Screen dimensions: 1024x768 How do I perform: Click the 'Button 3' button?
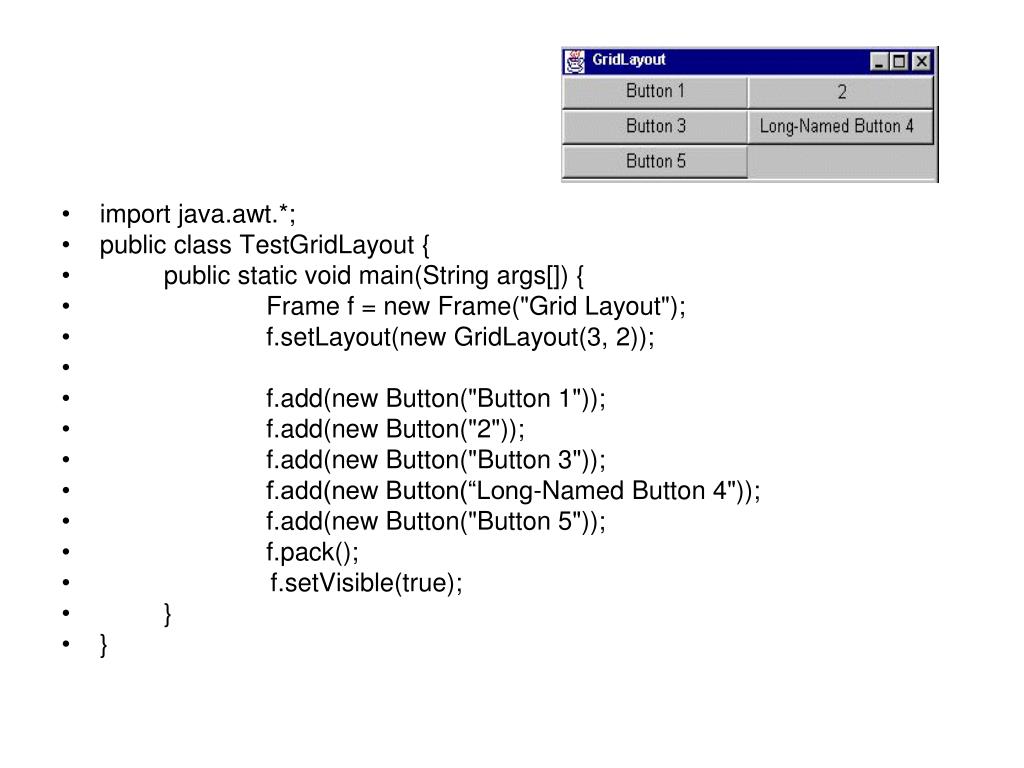coord(655,127)
